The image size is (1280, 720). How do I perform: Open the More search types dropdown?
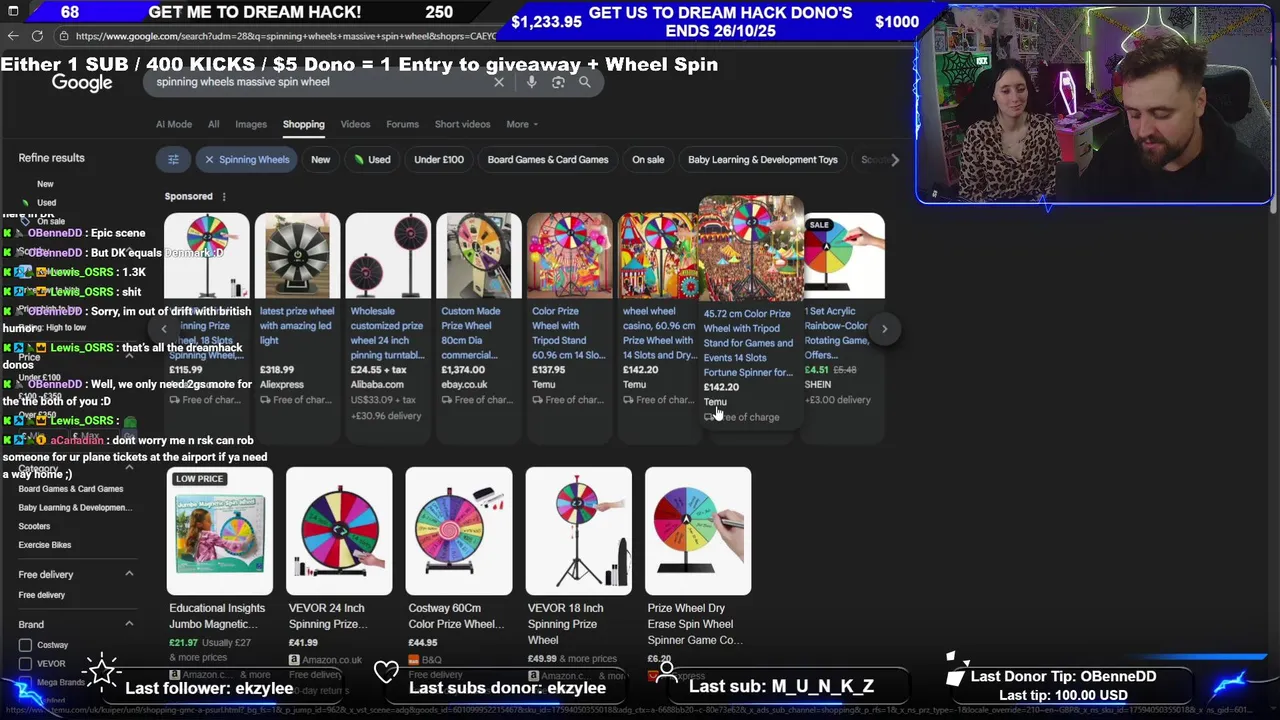tap(522, 124)
